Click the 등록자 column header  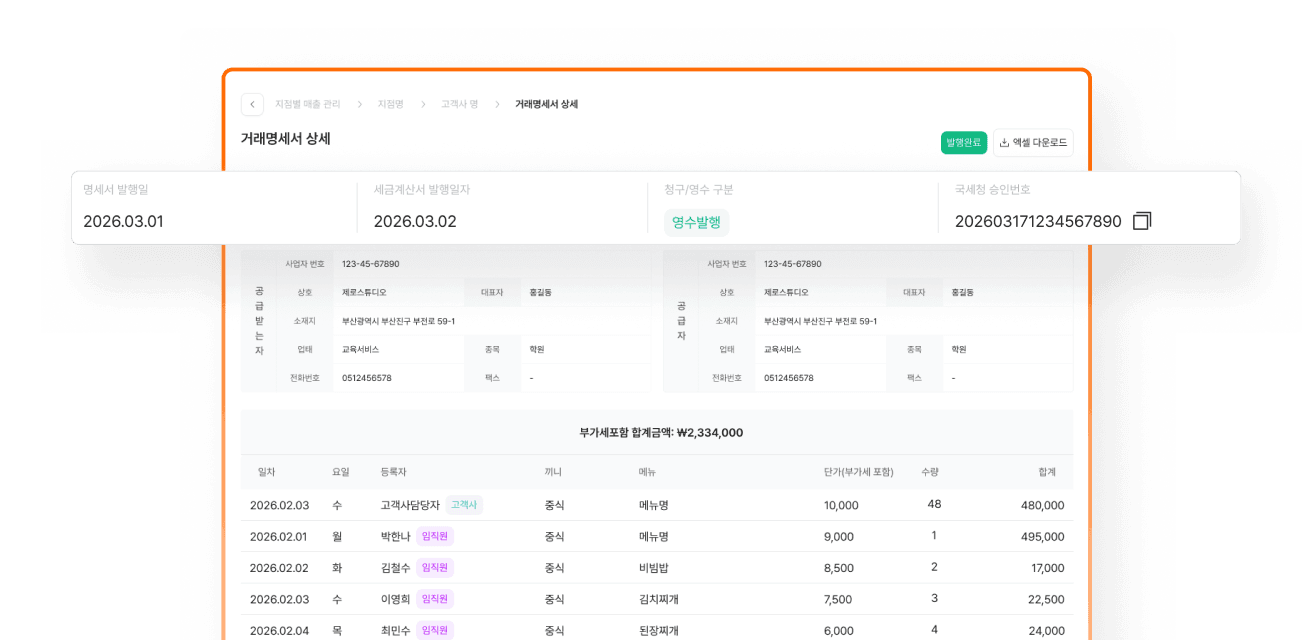click(394, 472)
